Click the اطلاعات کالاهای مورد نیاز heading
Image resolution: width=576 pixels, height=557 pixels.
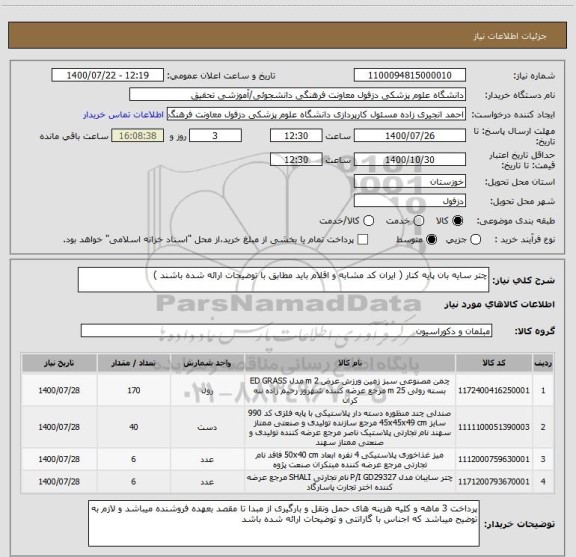pyautogui.click(x=500, y=305)
